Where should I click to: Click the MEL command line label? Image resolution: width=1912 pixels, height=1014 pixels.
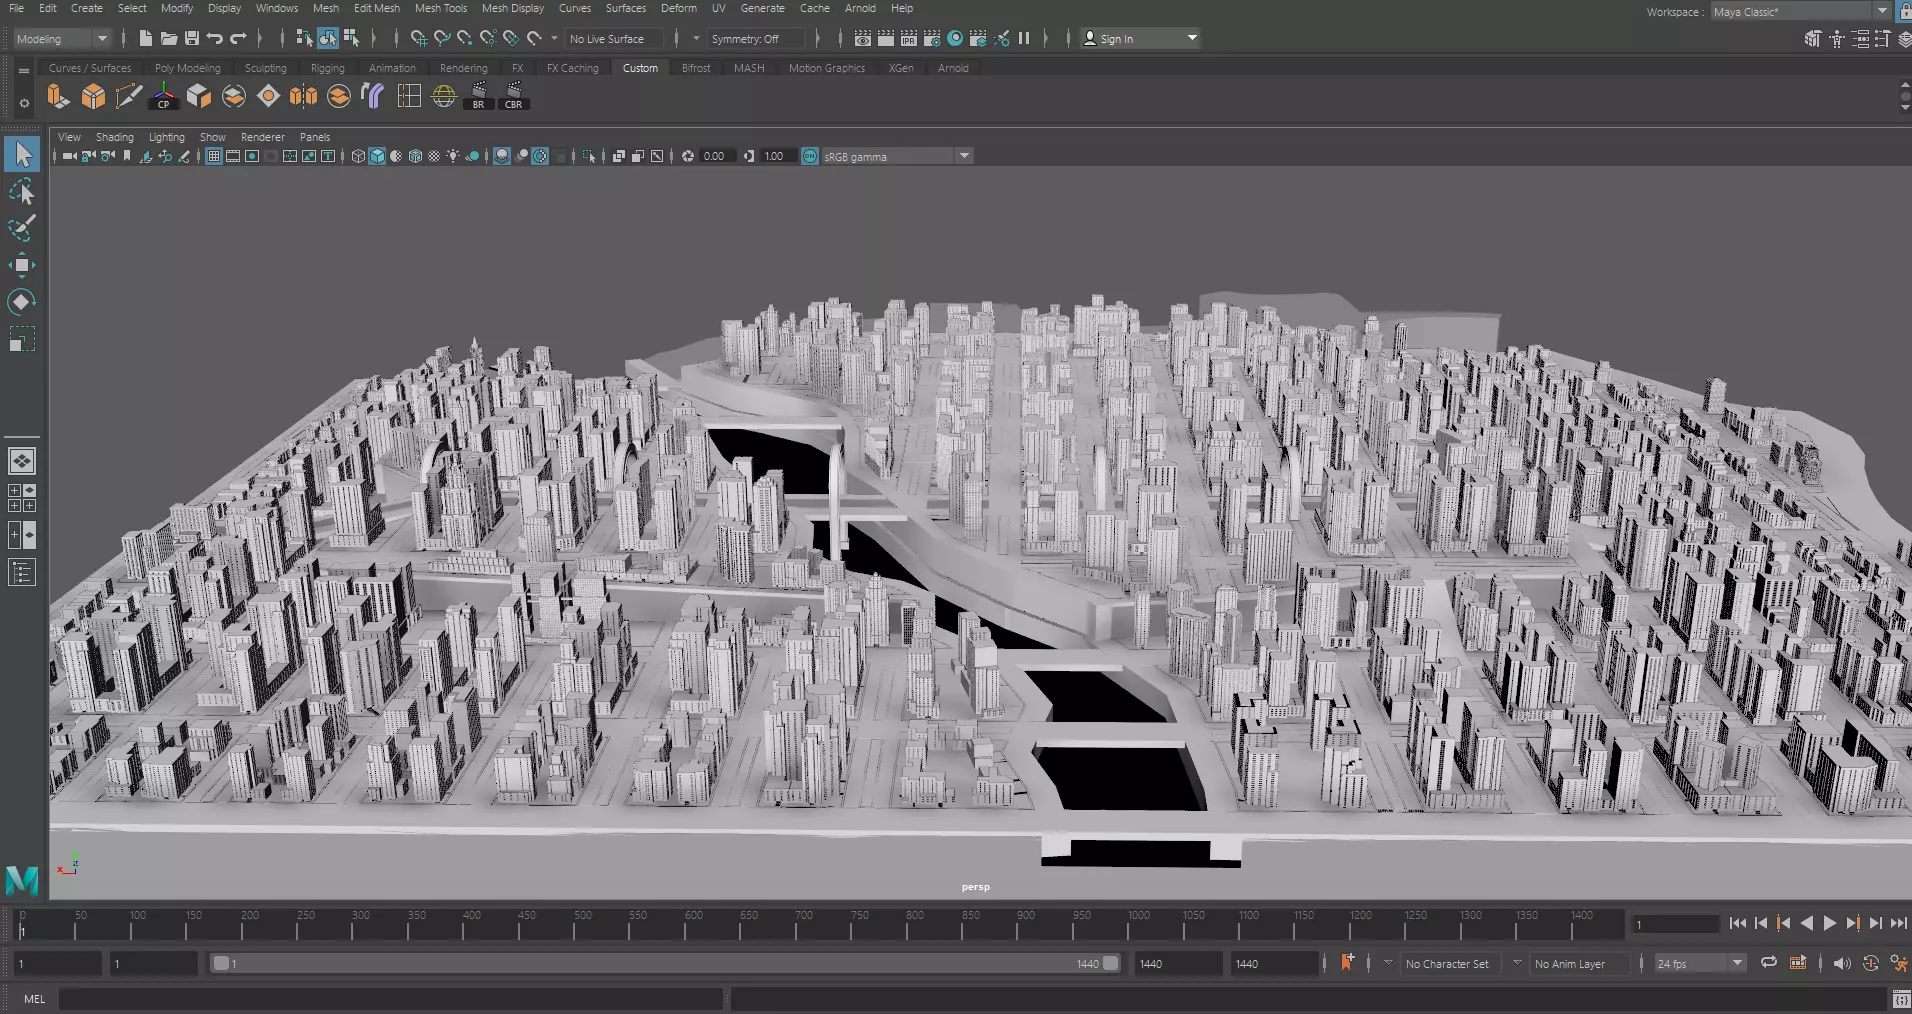tap(34, 998)
